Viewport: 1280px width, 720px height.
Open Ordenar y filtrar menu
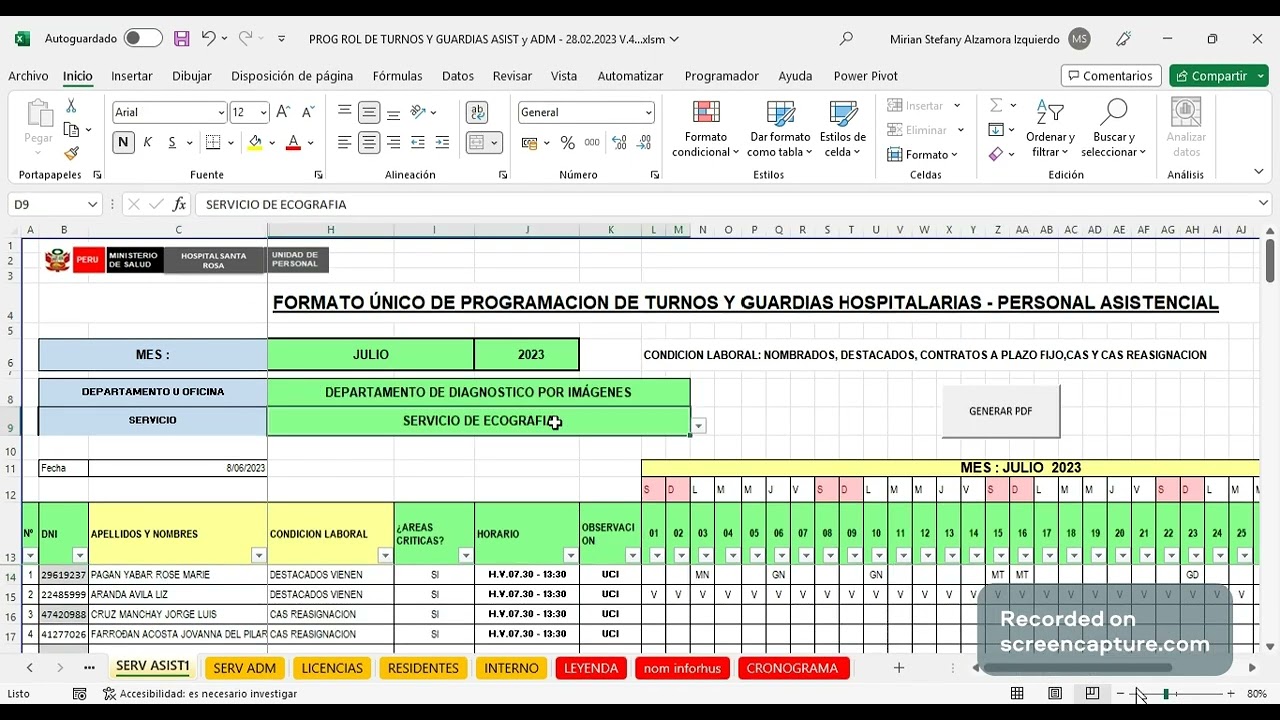(x=1050, y=129)
